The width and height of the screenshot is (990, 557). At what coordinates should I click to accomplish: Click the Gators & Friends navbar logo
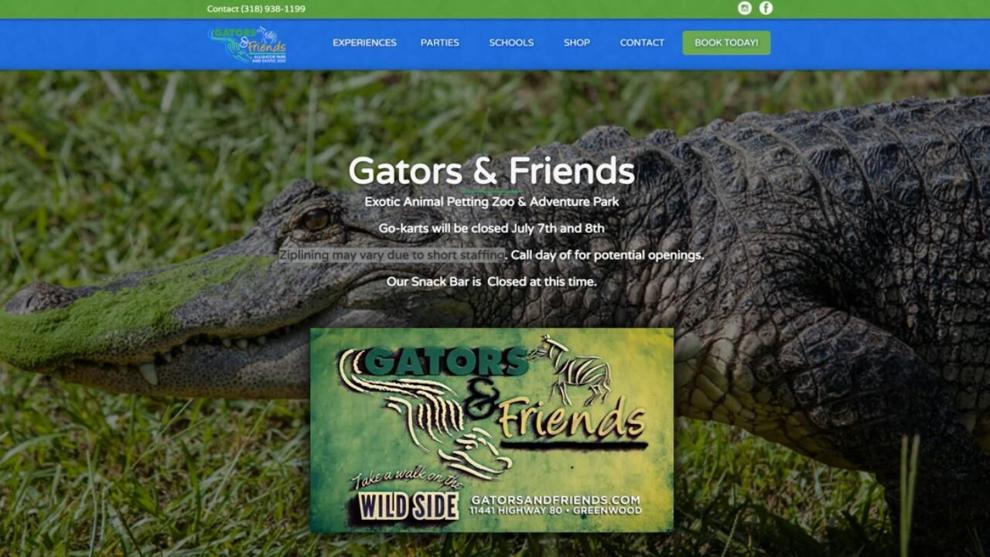pos(248,44)
